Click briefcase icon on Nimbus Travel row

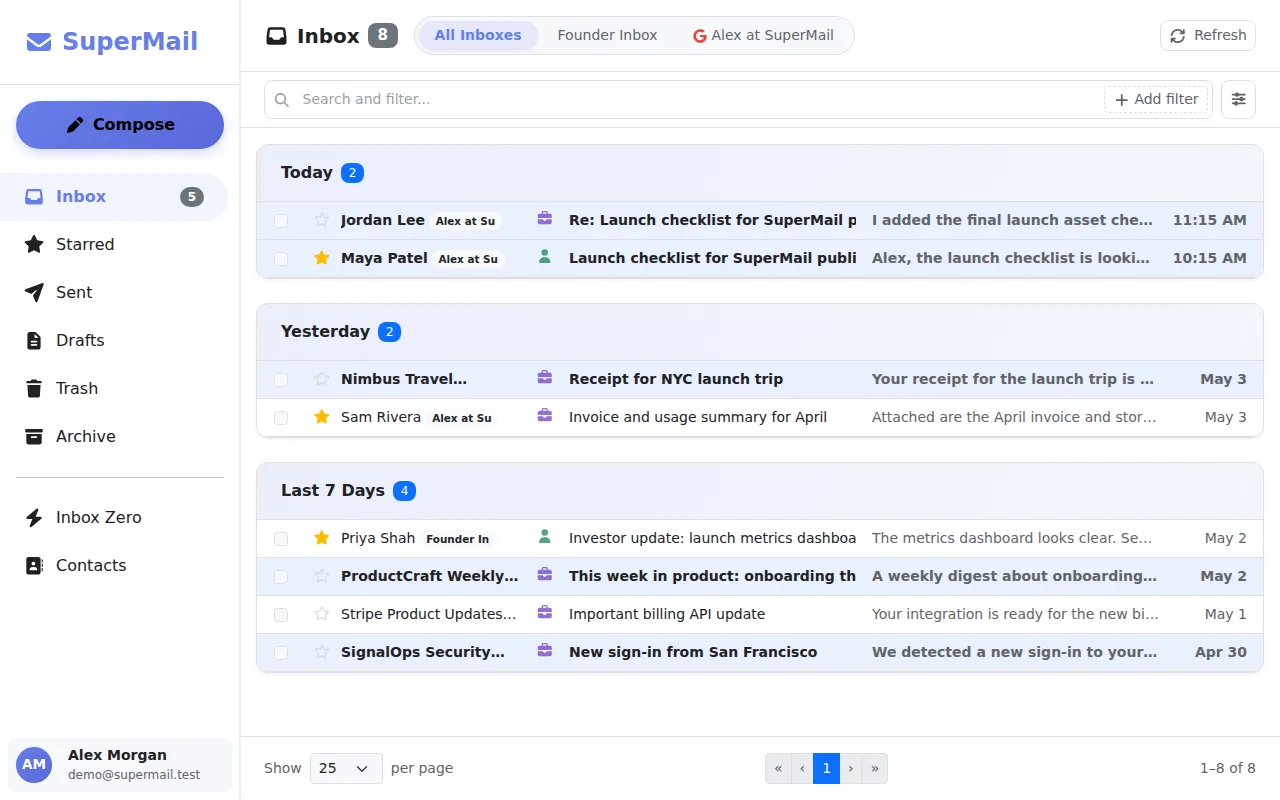545,378
